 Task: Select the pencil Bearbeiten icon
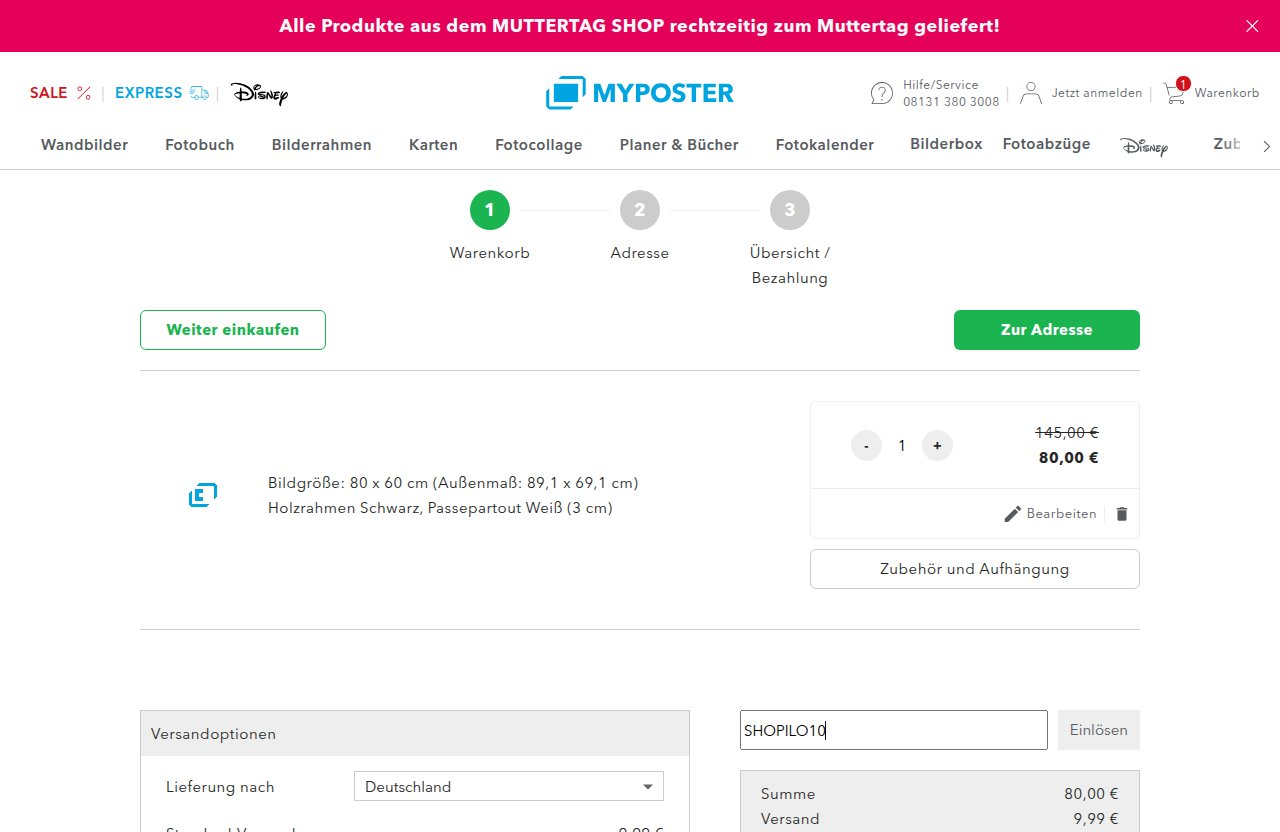(x=1013, y=514)
